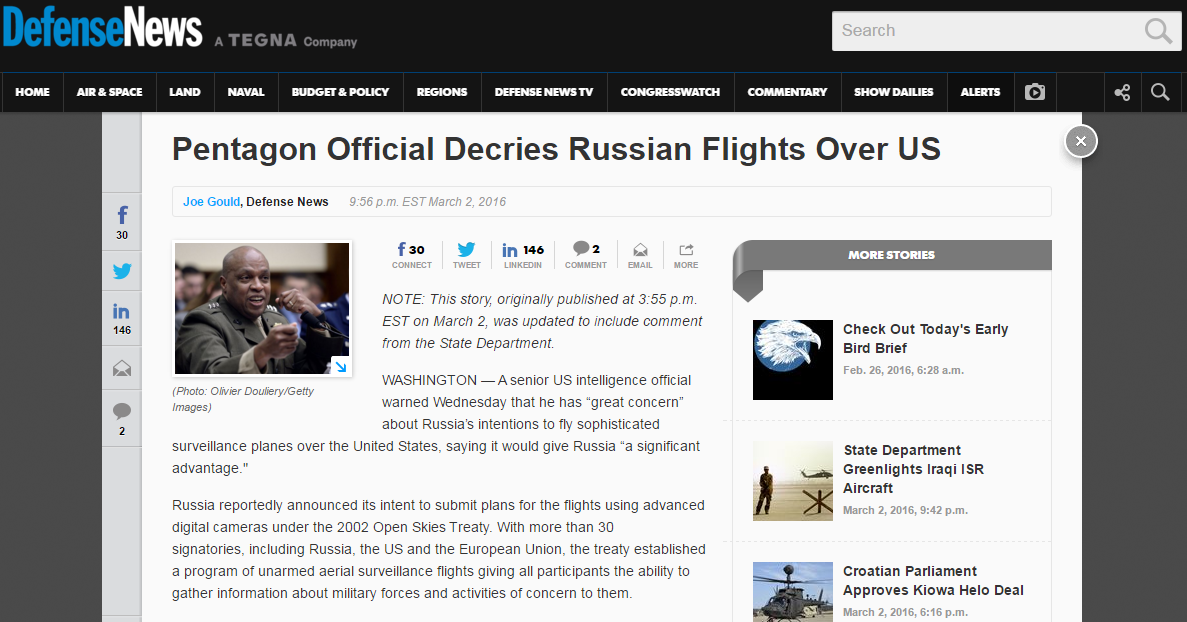This screenshot has width=1187, height=622.
Task: Close the article with the X button
Action: coord(1081,142)
